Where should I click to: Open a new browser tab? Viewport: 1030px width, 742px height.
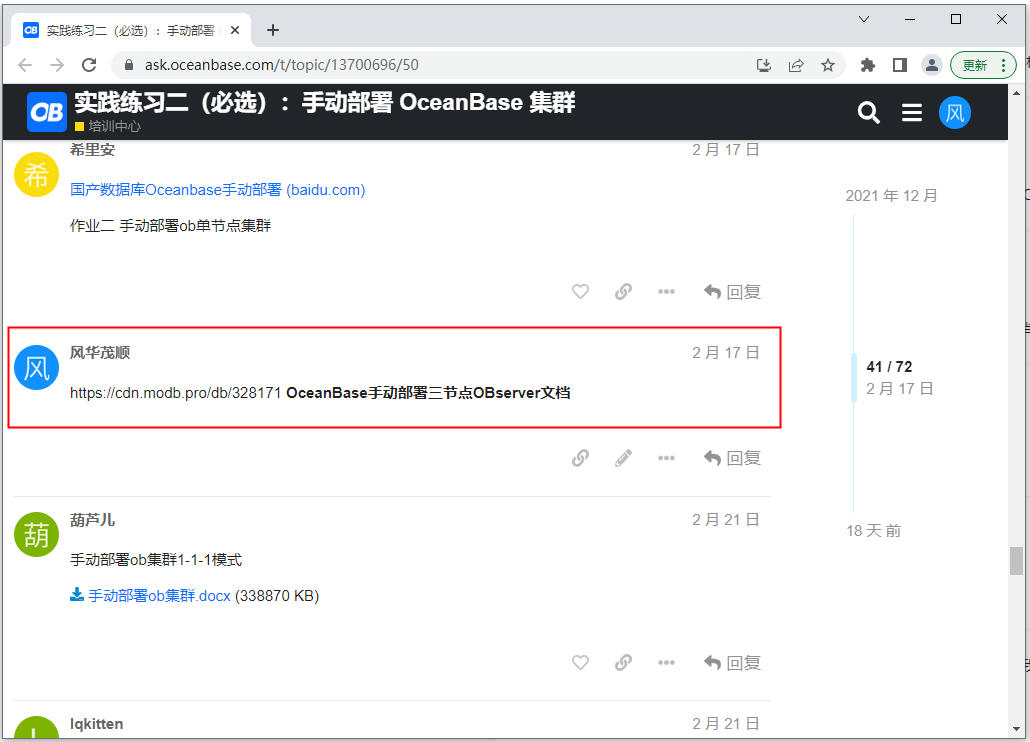pyautogui.click(x=273, y=30)
